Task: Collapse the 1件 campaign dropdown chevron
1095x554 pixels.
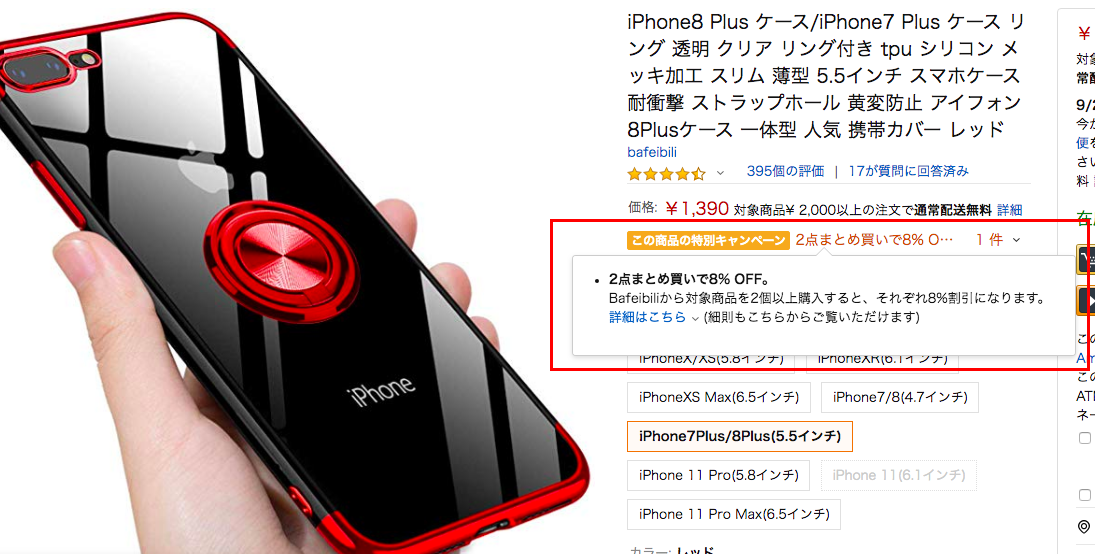Action: pyautogui.click(x=1016, y=240)
